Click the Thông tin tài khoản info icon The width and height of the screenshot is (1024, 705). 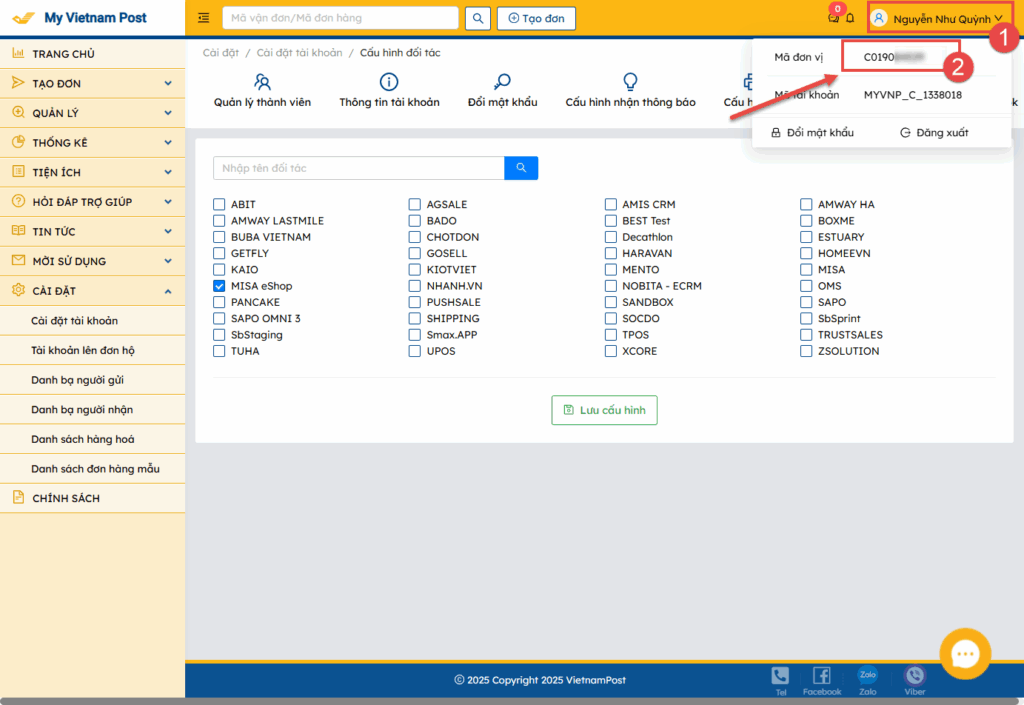389,82
